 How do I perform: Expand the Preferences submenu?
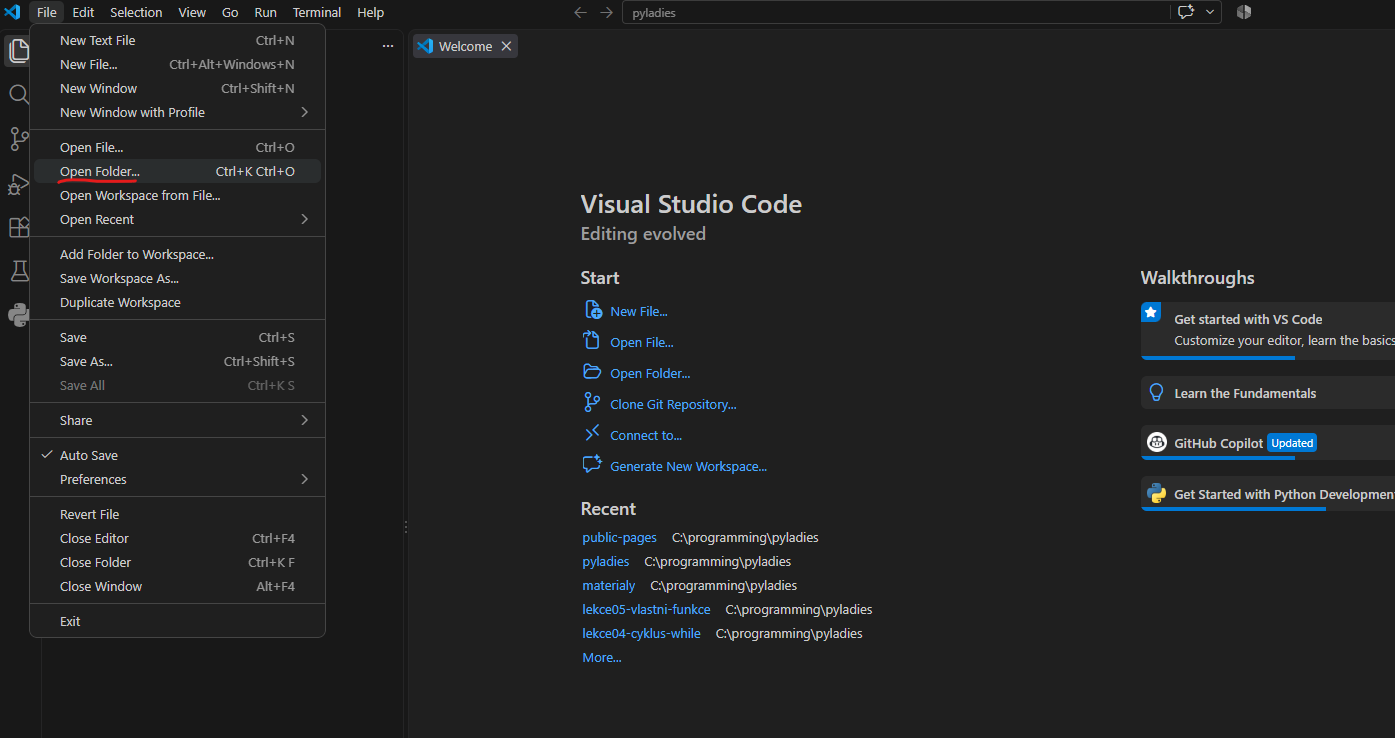click(x=177, y=479)
